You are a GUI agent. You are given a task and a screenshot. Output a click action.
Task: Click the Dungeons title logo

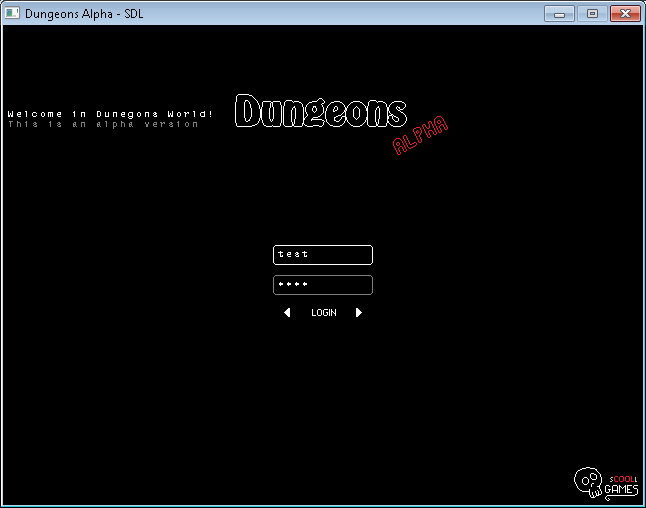click(321, 112)
